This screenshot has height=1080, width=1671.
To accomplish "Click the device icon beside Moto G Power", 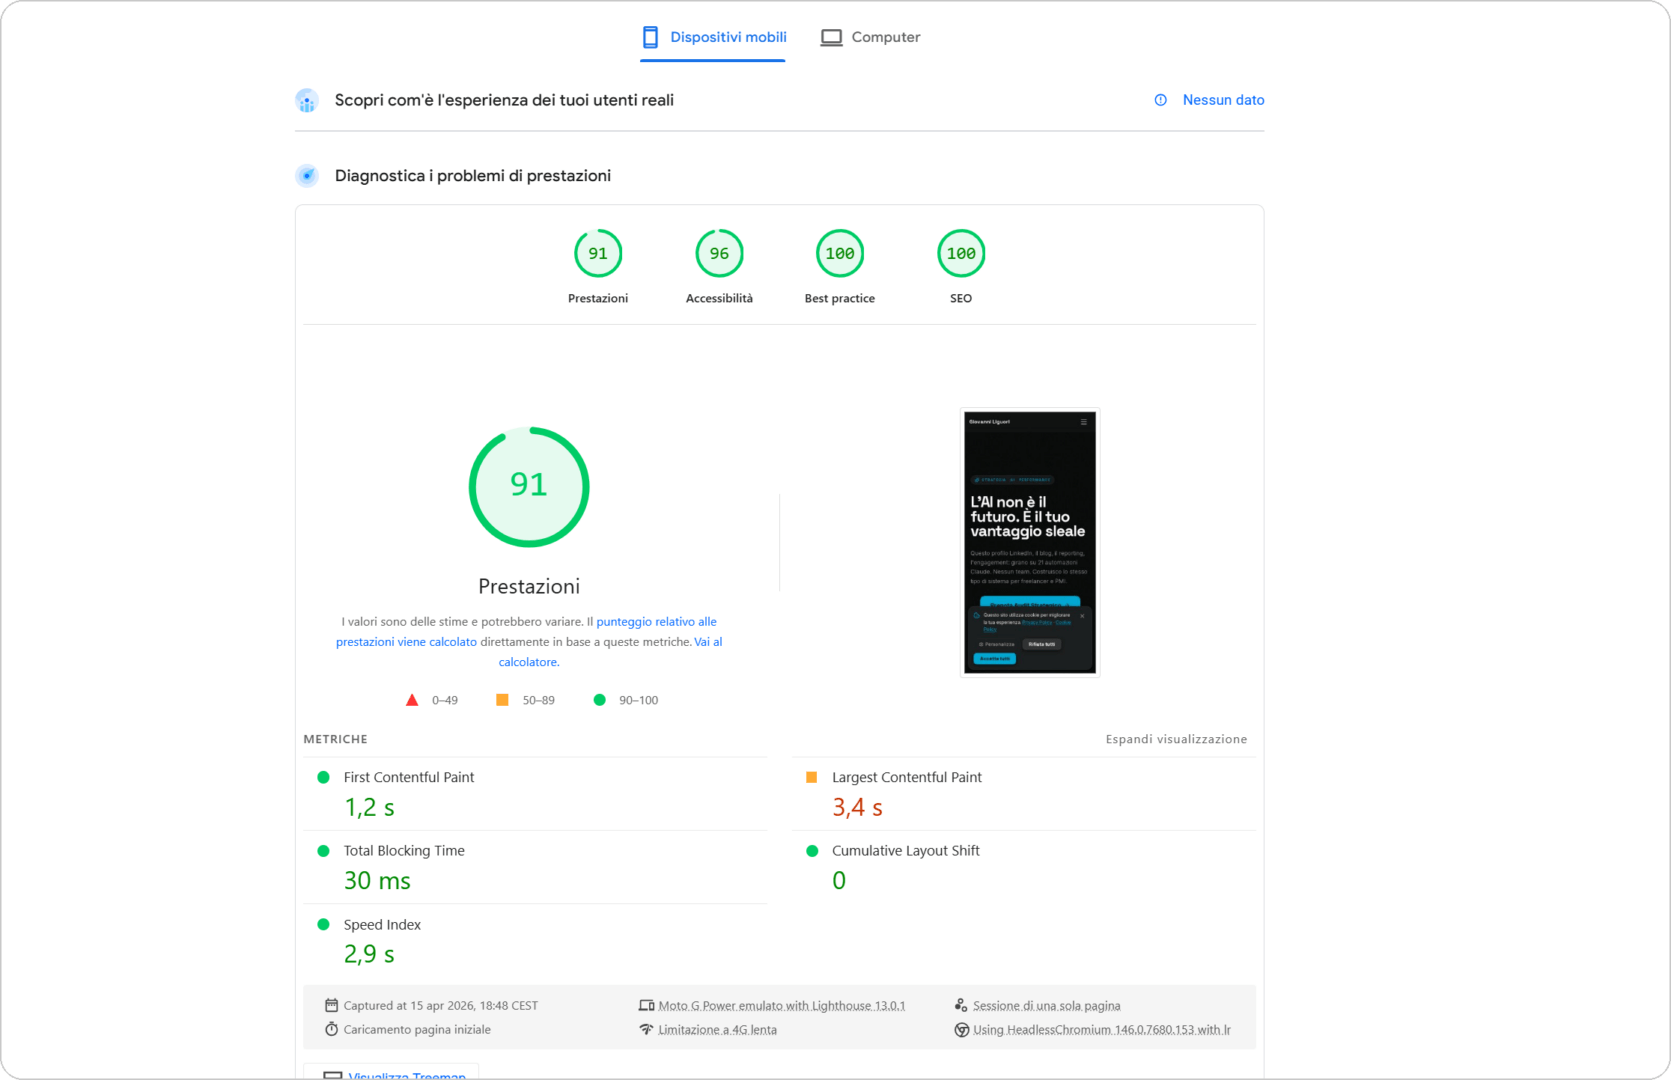I will tap(646, 1005).
